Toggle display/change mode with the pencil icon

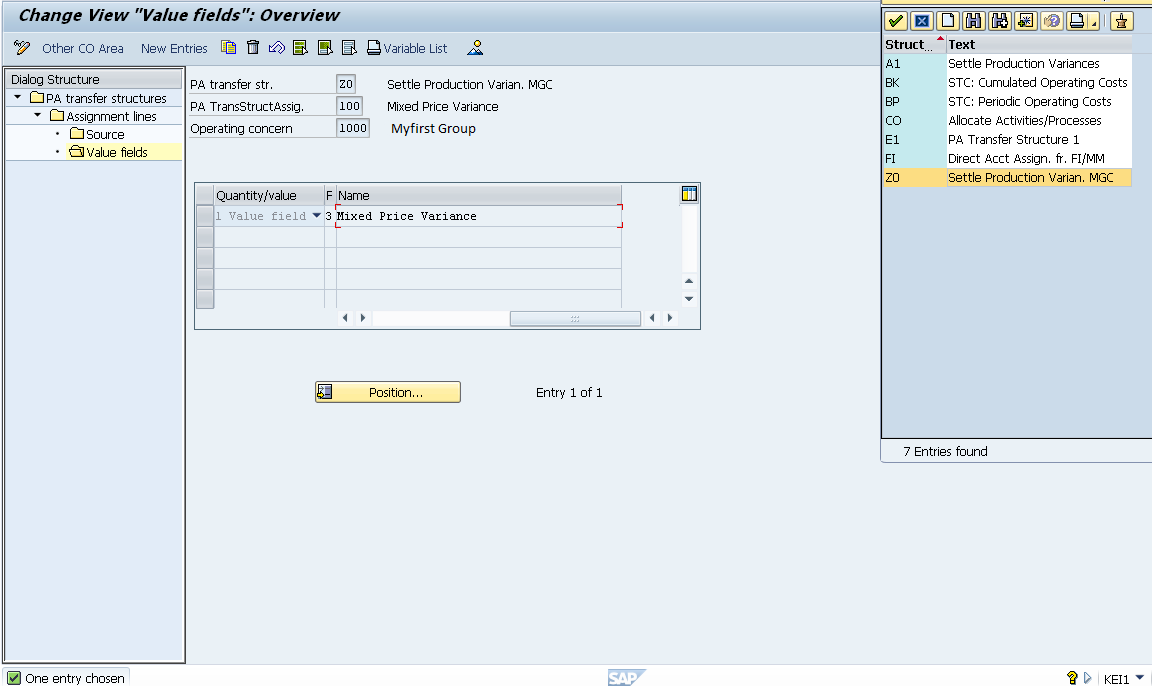[x=20, y=47]
